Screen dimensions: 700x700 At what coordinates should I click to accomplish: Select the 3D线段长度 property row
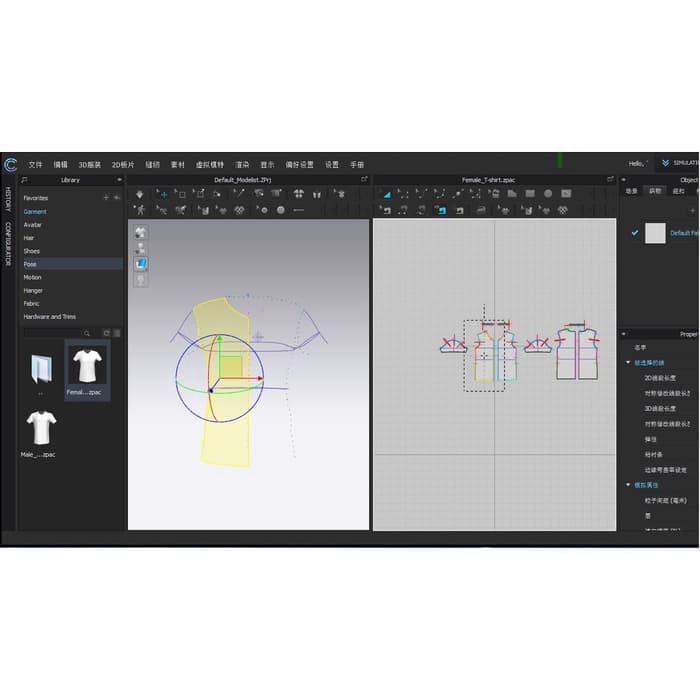[660, 408]
